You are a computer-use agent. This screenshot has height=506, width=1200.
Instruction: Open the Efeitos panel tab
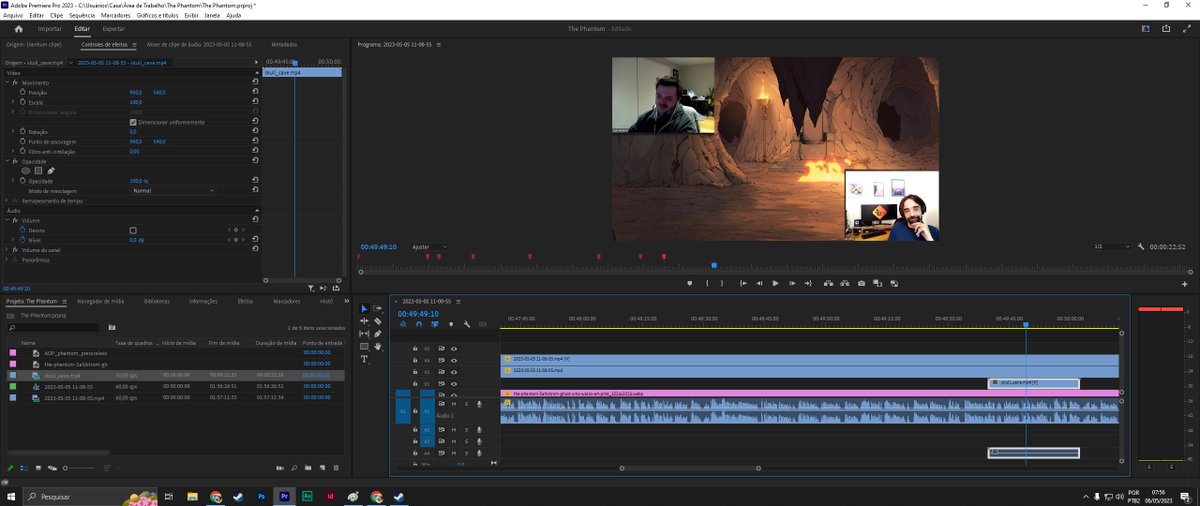coord(245,300)
